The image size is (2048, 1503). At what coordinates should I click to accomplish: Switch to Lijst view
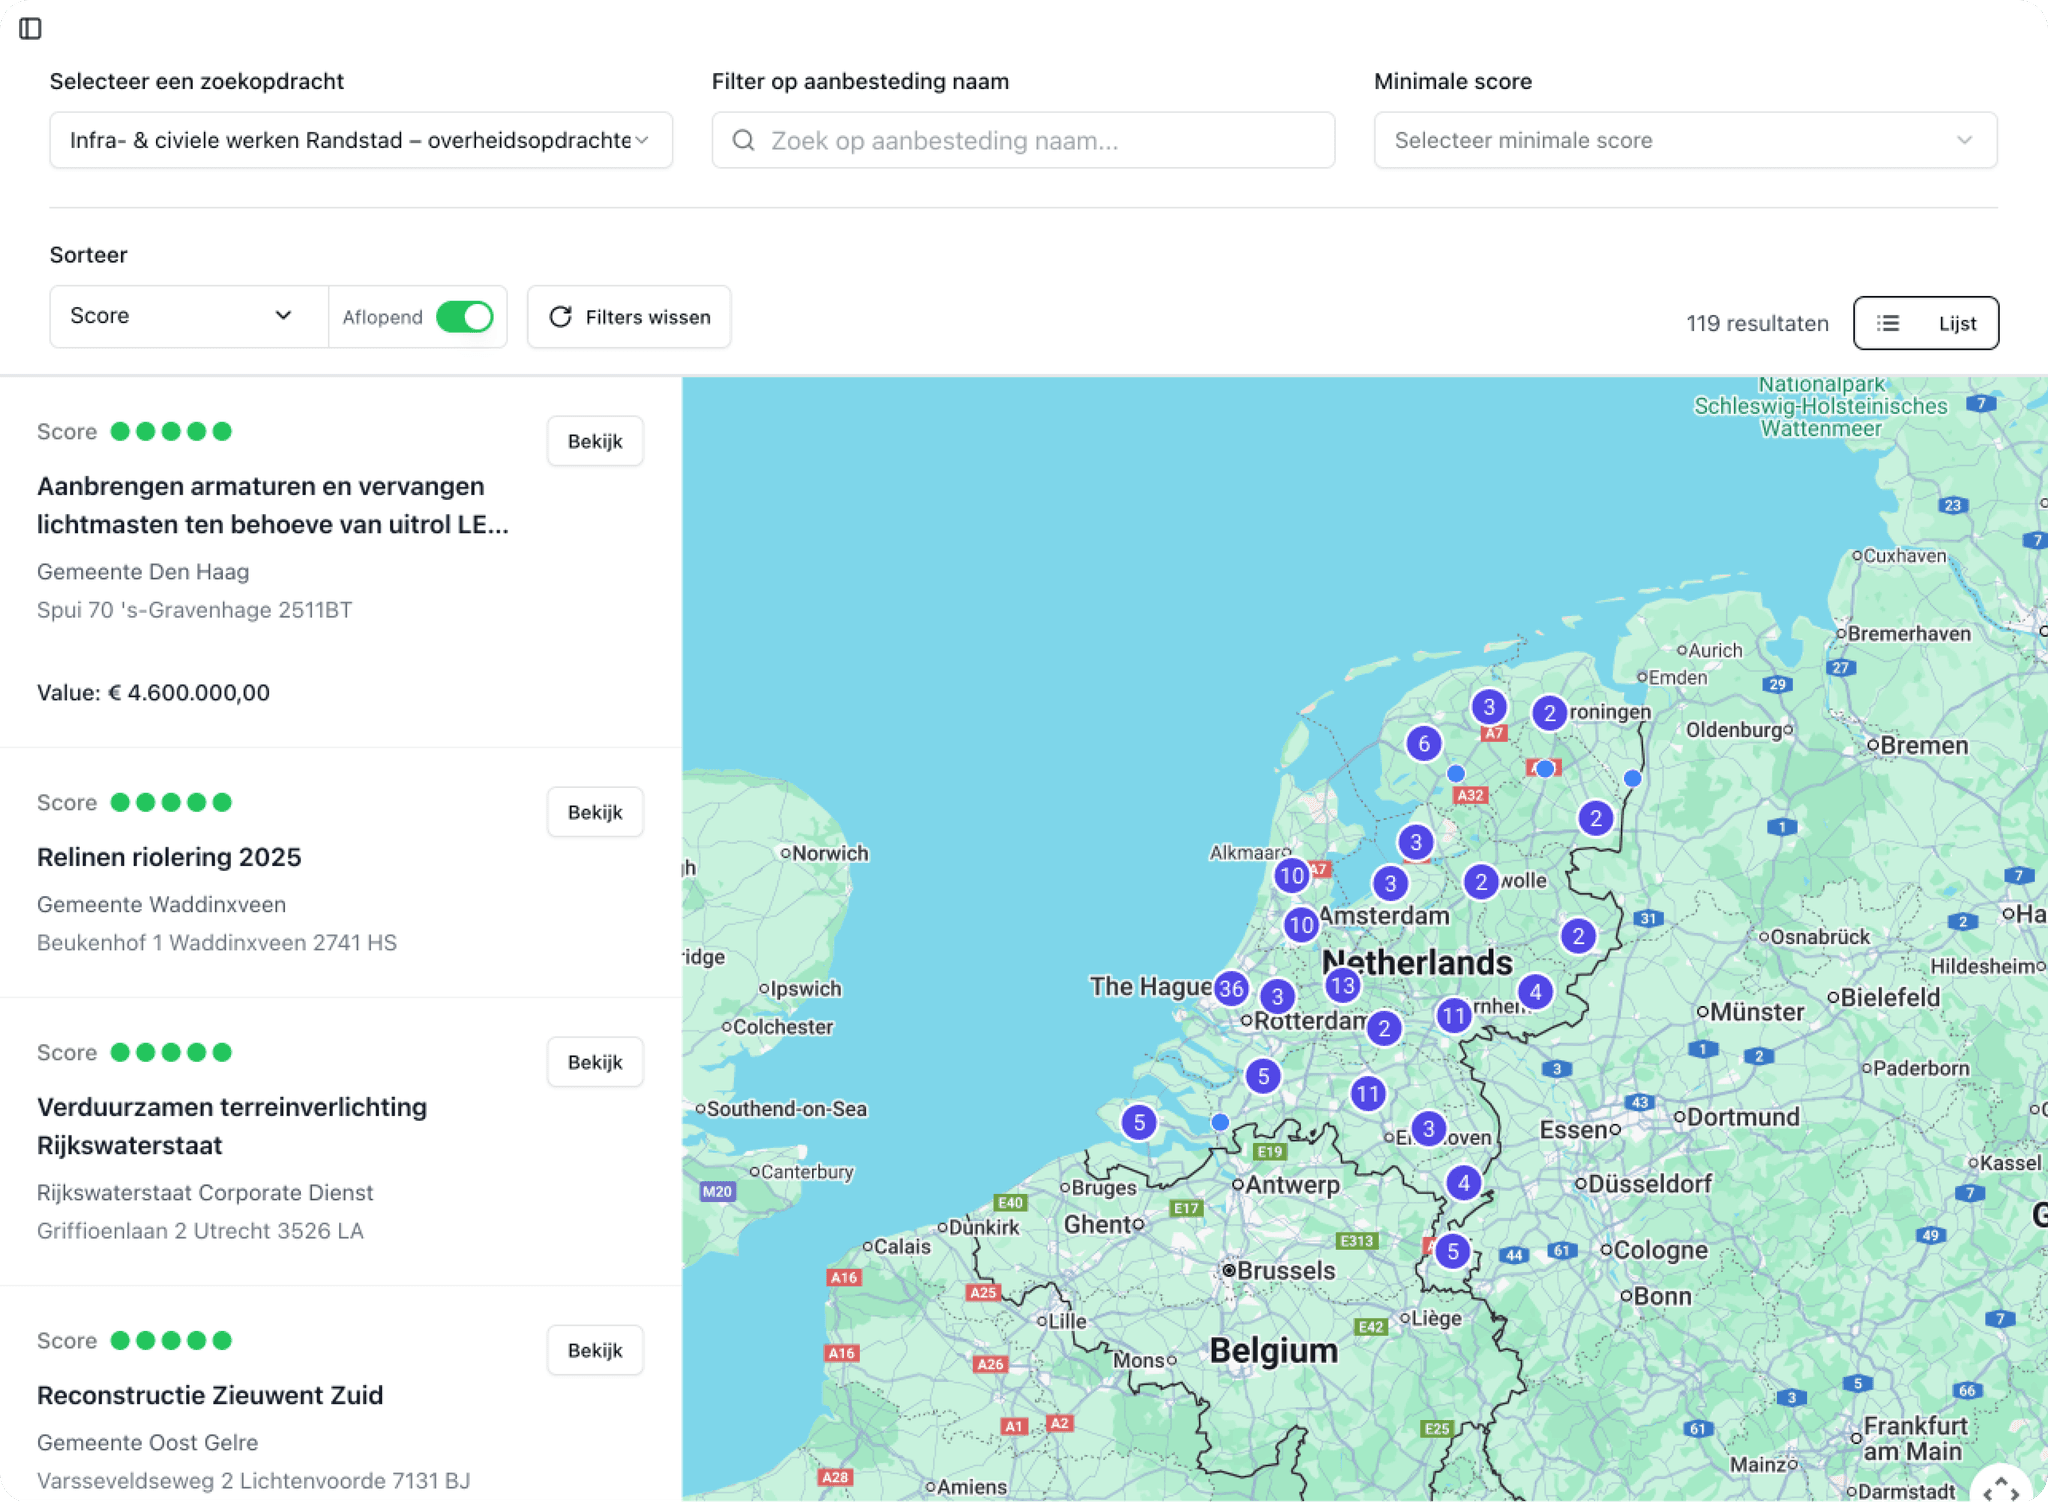pos(1925,322)
